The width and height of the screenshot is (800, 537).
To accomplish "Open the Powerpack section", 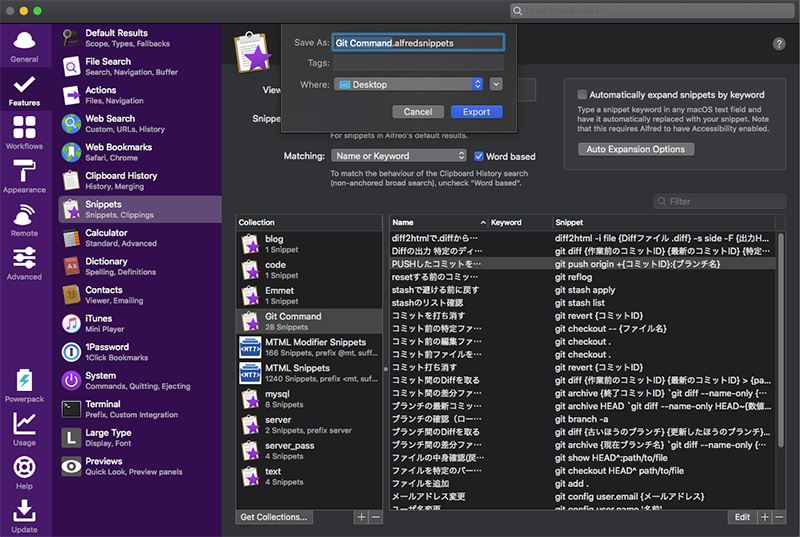I will [25, 386].
